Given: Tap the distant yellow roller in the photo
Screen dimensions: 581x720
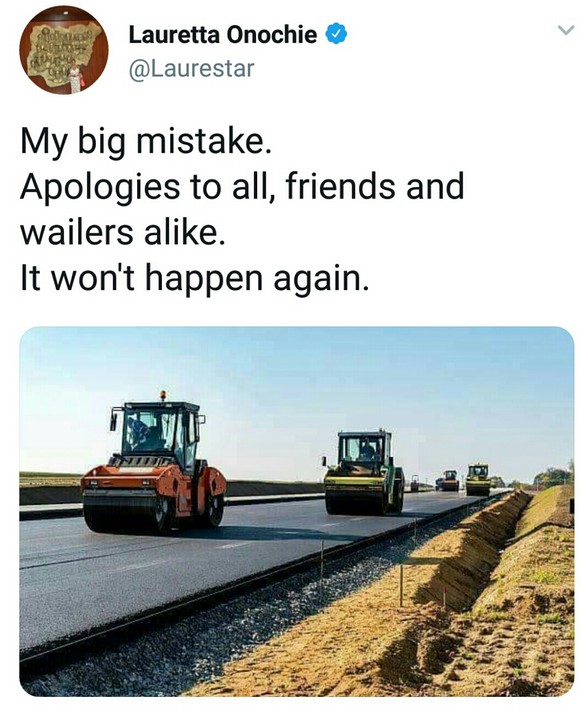Looking at the screenshot, I should (478, 479).
